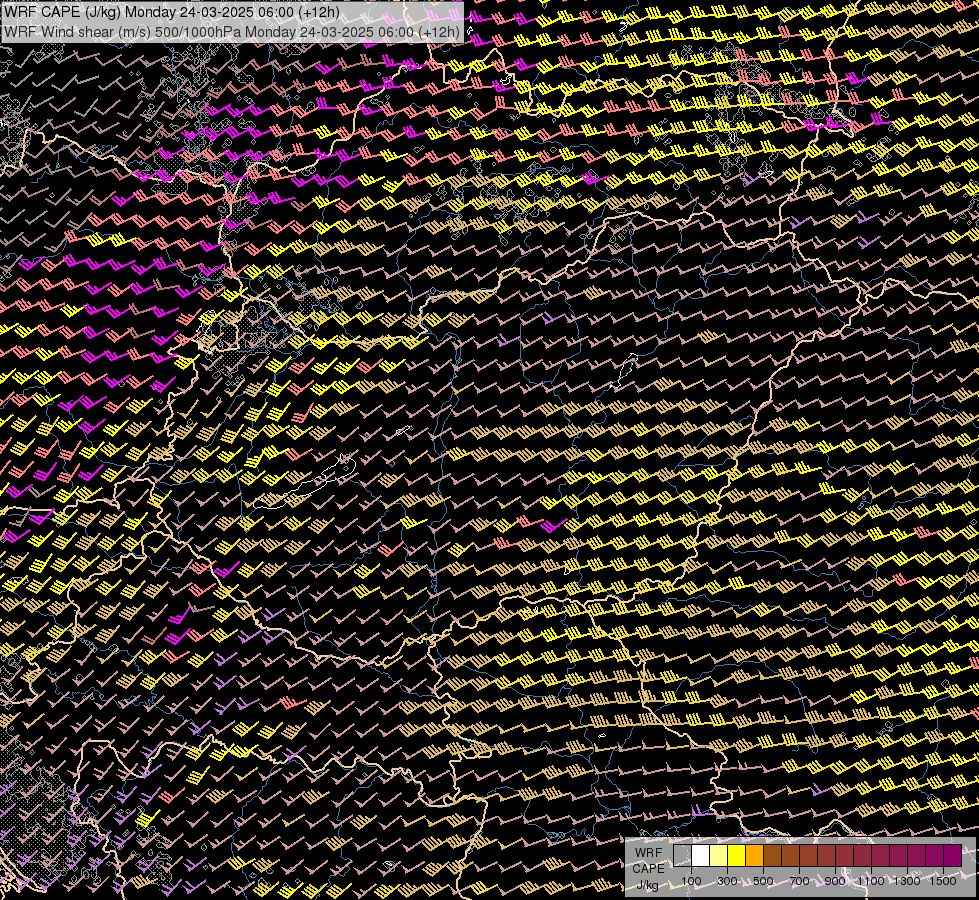Click the '1300' legend value
979x900 pixels.
click(907, 881)
